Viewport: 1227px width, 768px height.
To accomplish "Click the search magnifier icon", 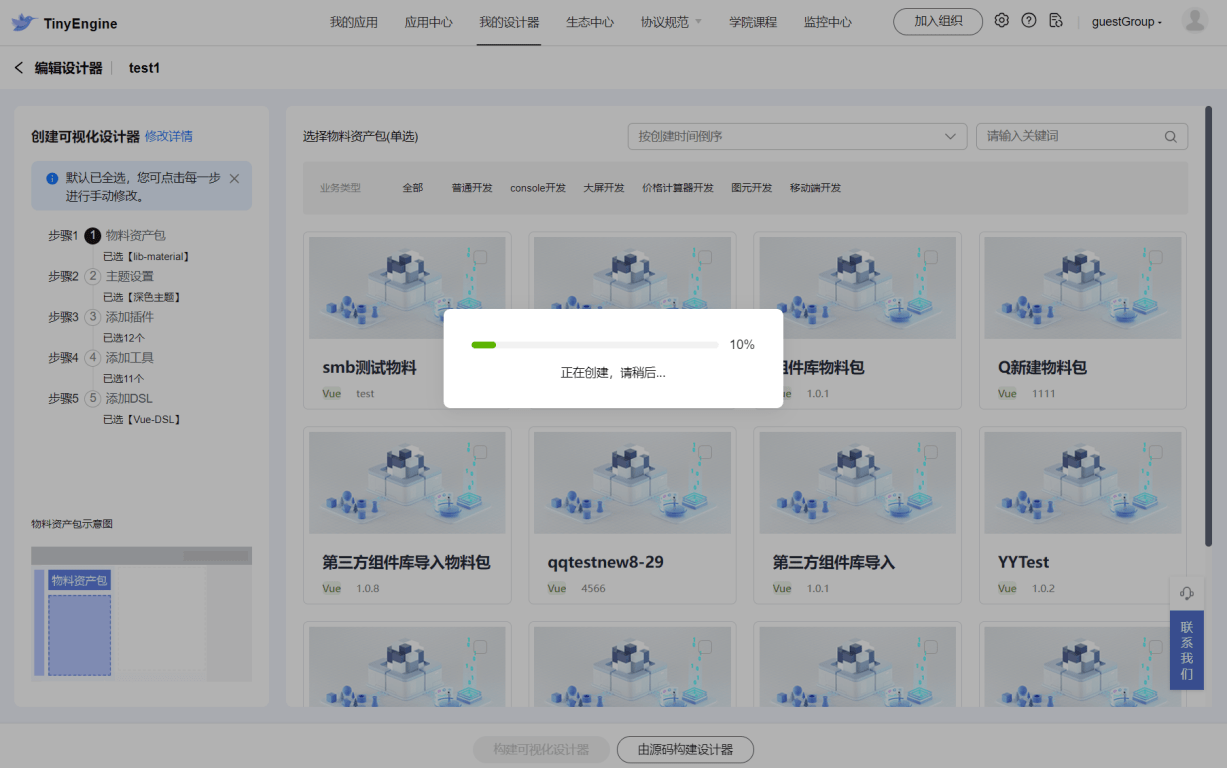I will tap(1170, 137).
